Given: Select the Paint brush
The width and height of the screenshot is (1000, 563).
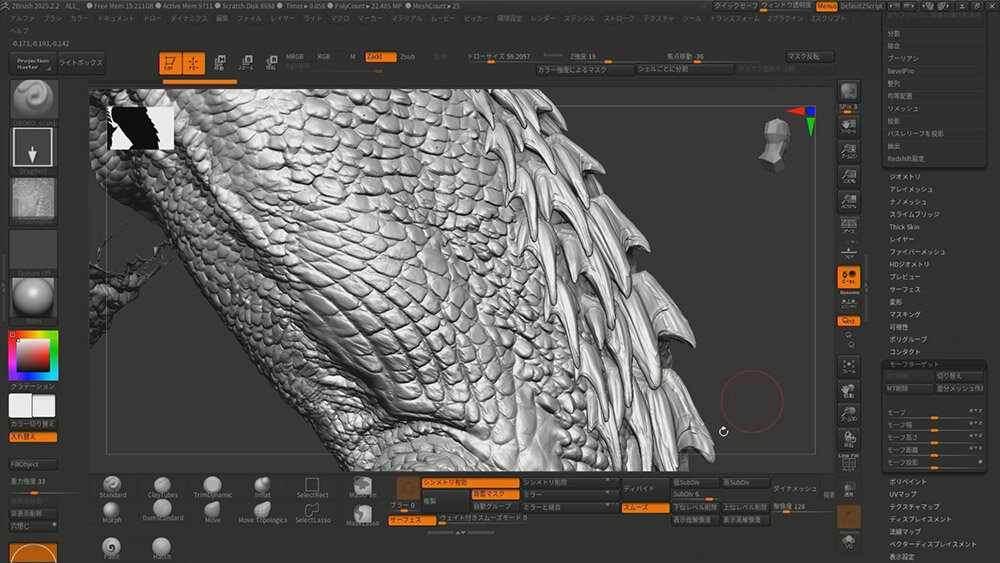Looking at the screenshot, I should point(112,548).
